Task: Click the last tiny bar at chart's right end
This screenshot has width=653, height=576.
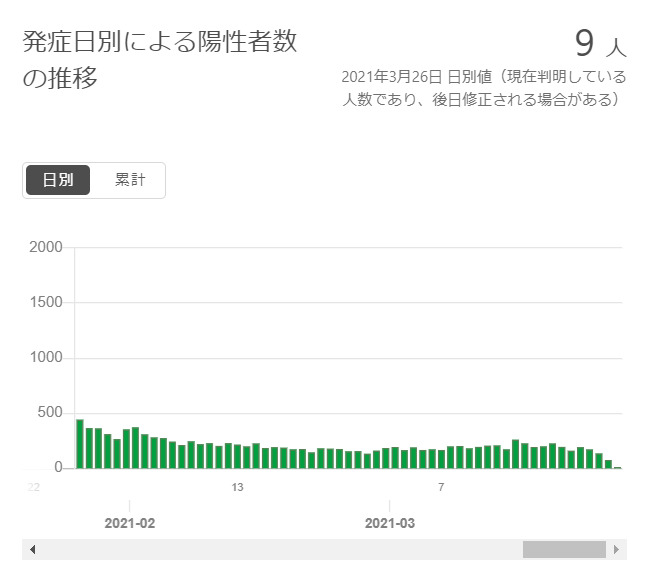Action: click(x=617, y=467)
